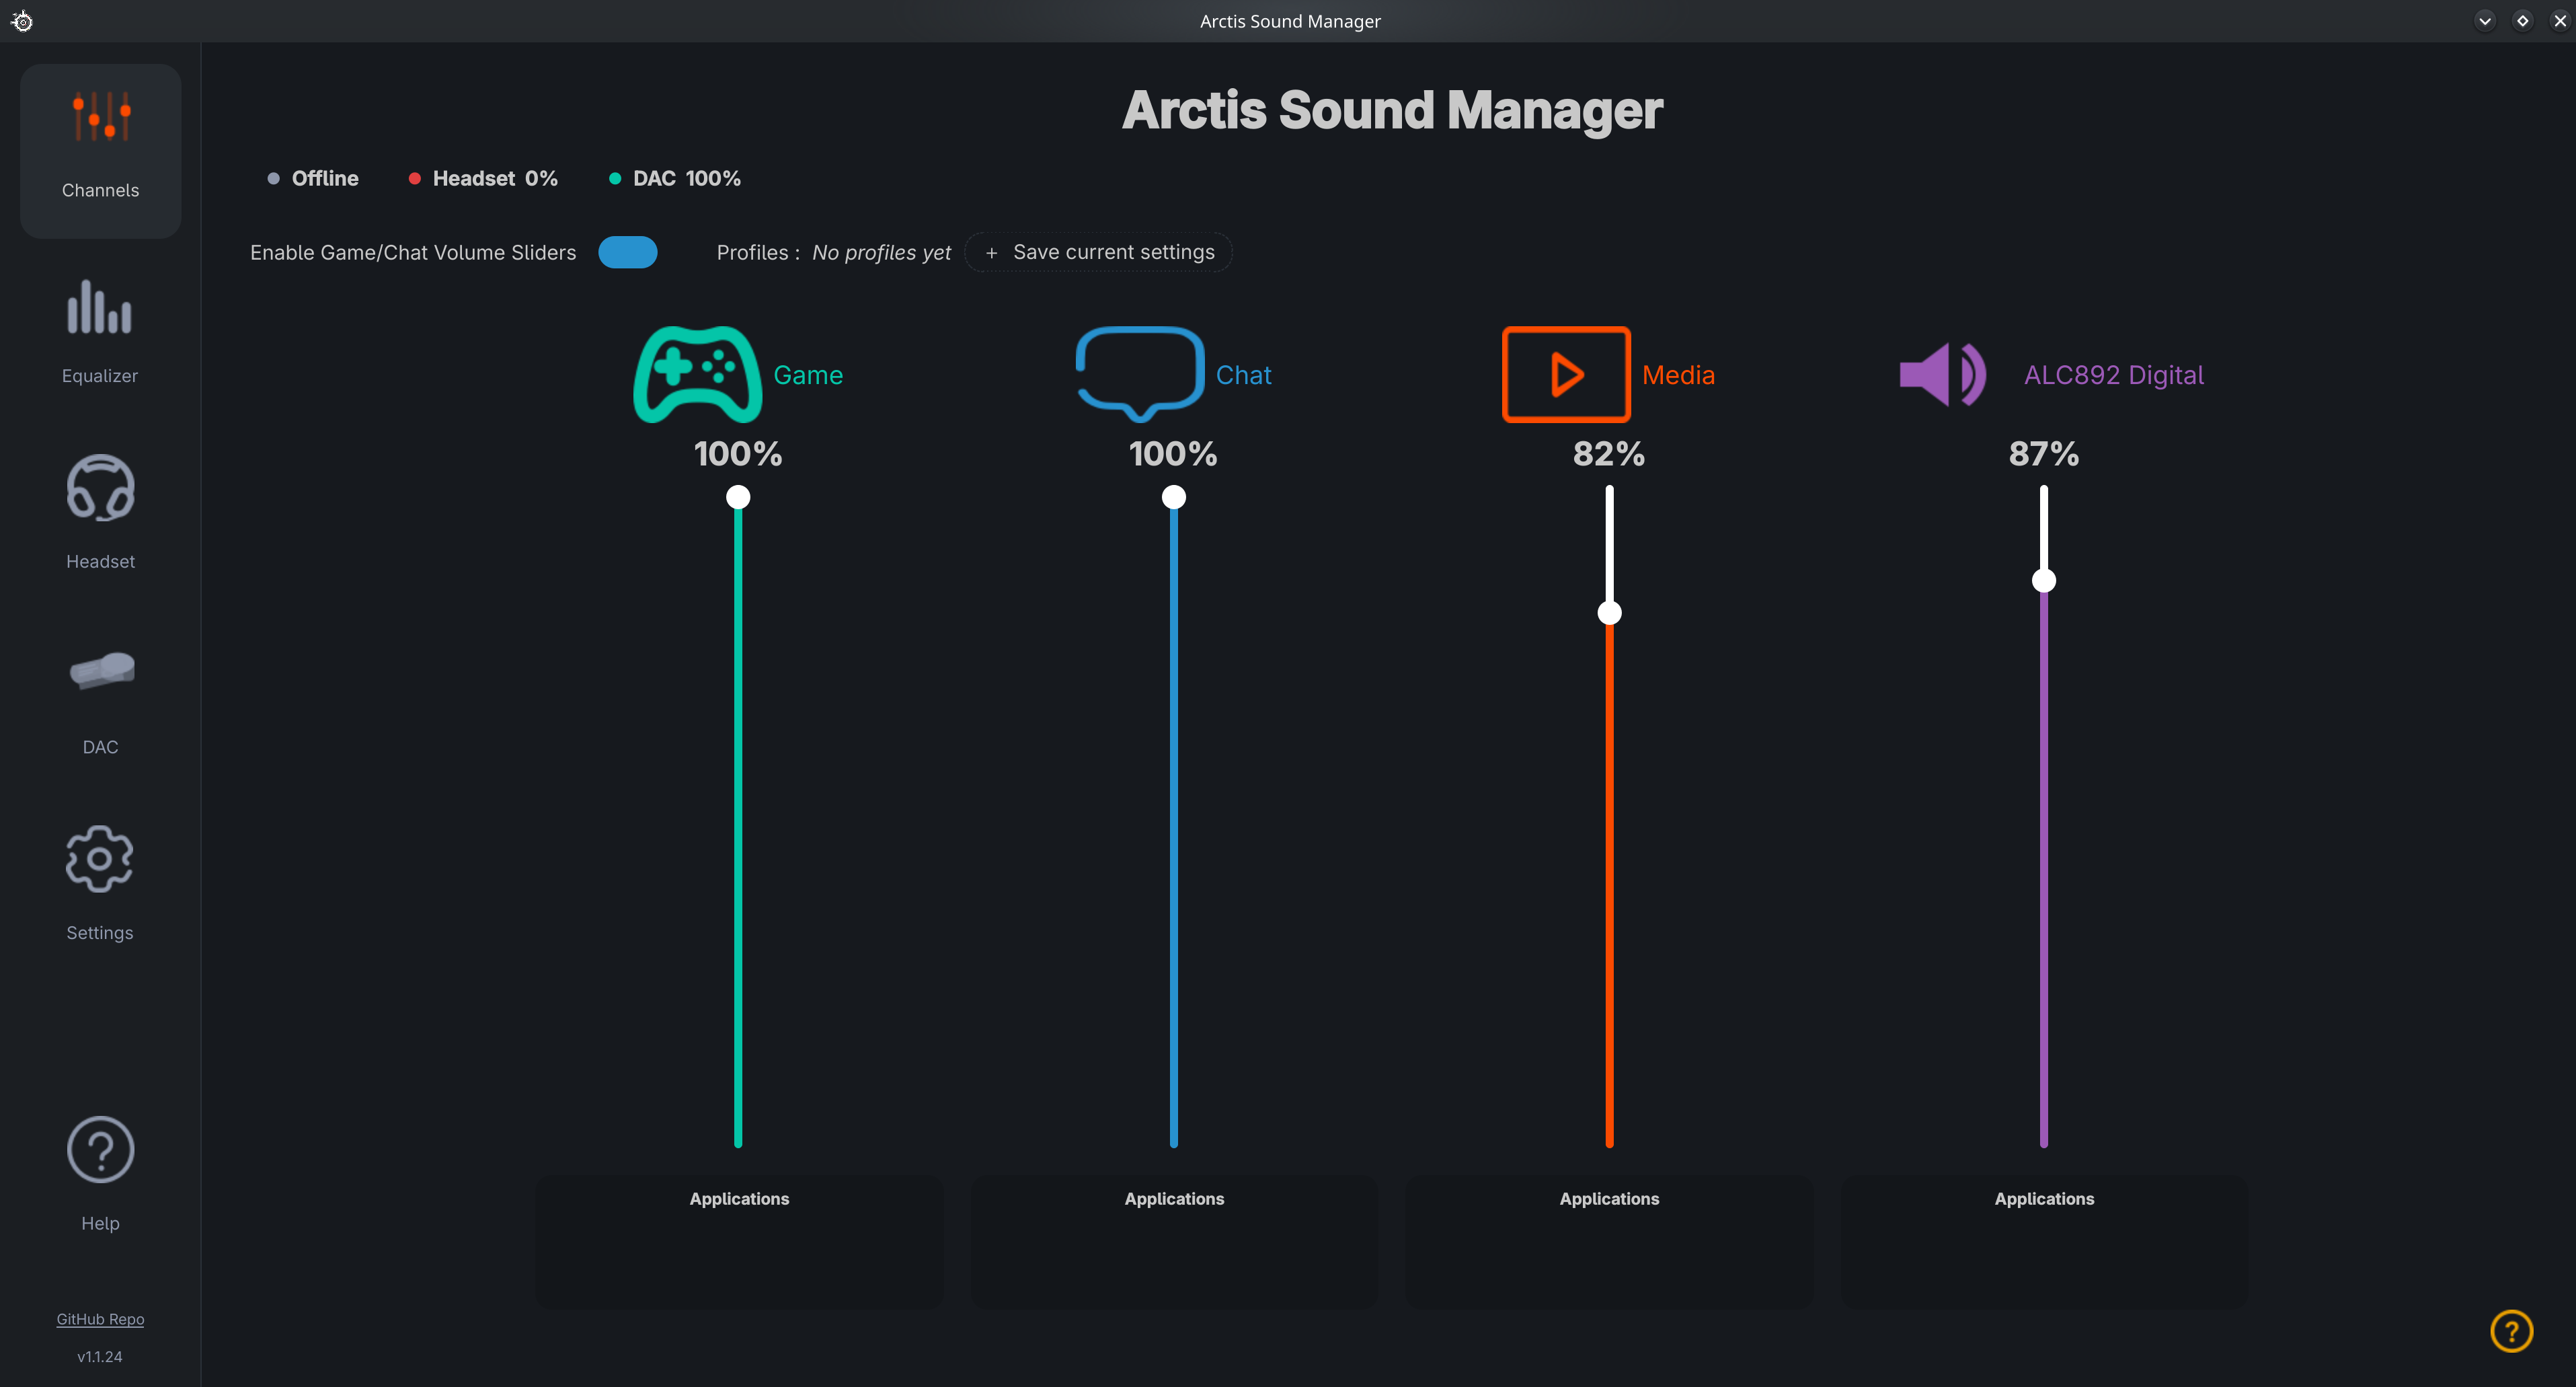Switch to the Help tab label
The height and width of the screenshot is (1387, 2576).
point(100,1223)
